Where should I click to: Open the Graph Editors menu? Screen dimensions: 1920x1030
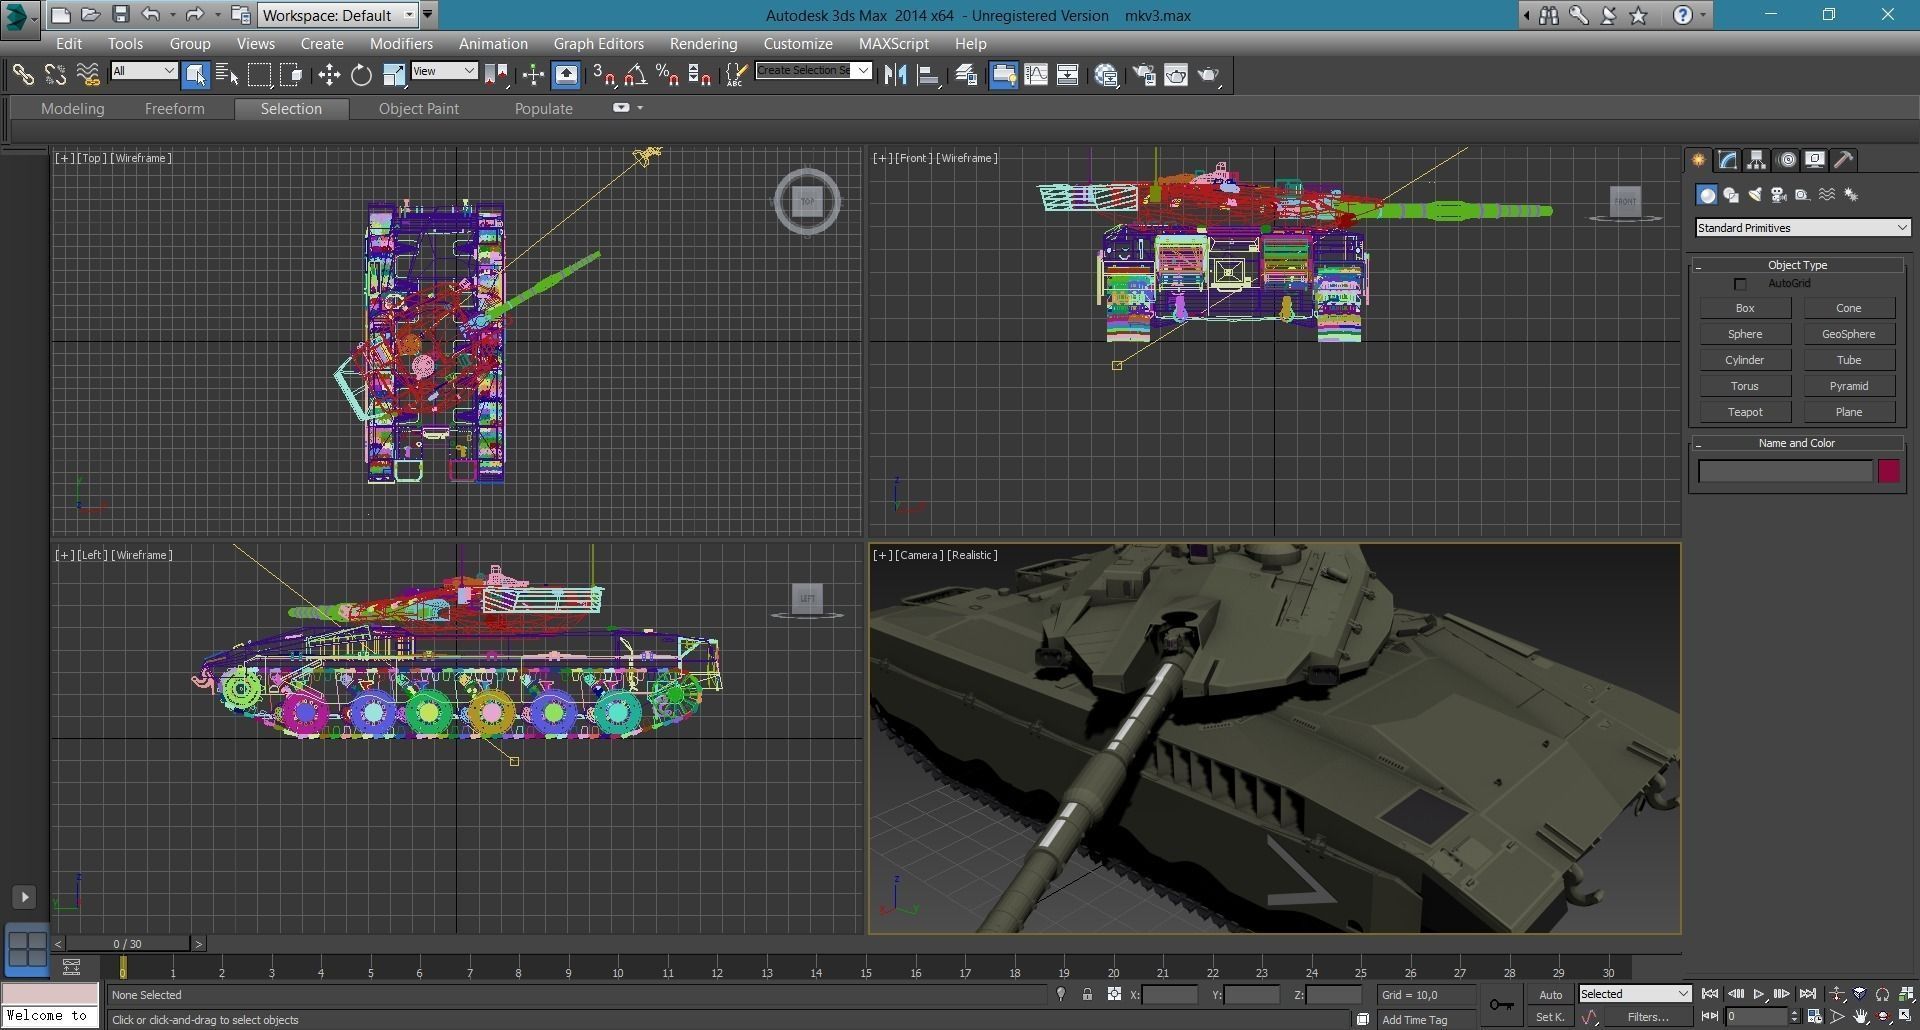coord(599,44)
